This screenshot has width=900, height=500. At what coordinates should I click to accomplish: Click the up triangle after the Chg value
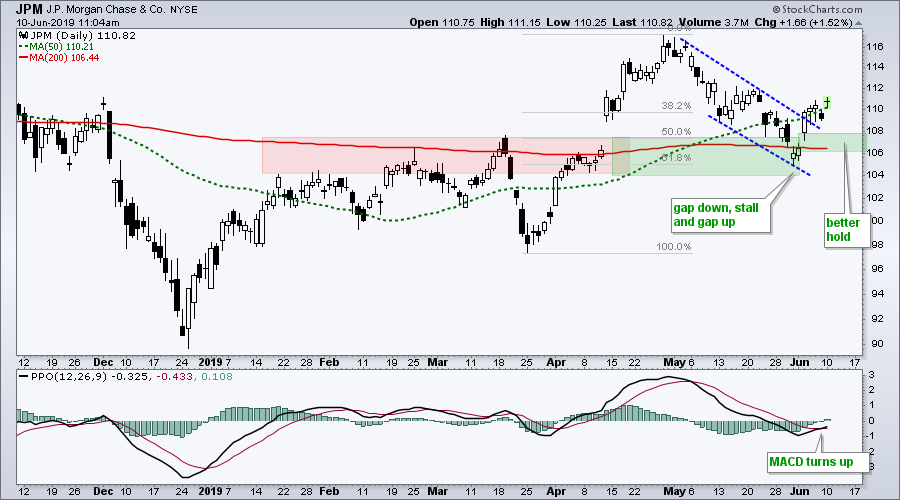click(x=859, y=24)
